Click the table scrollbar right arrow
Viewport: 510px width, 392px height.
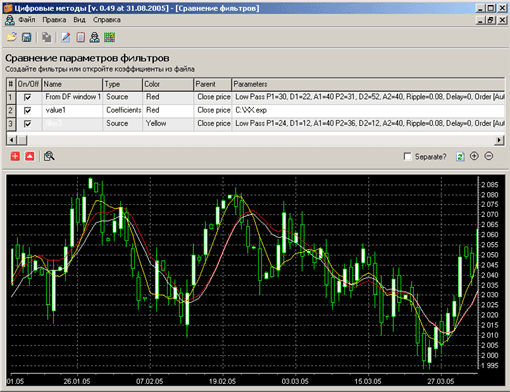[499, 140]
